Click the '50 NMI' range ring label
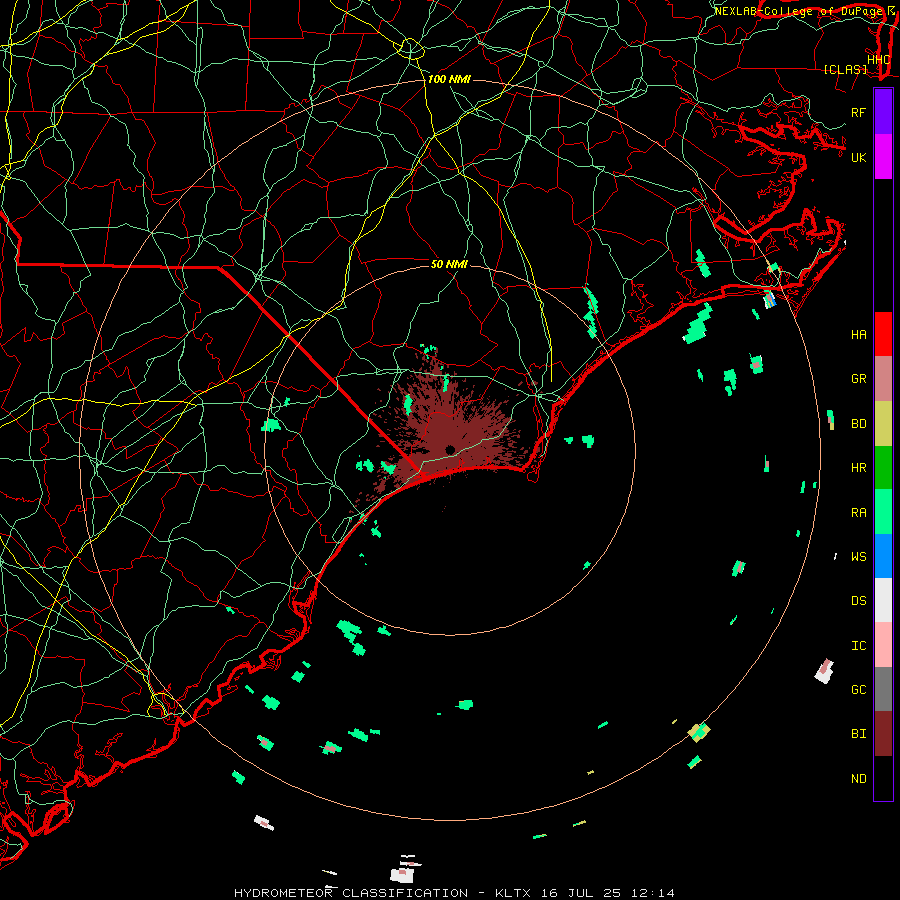This screenshot has height=900, width=900. click(449, 264)
